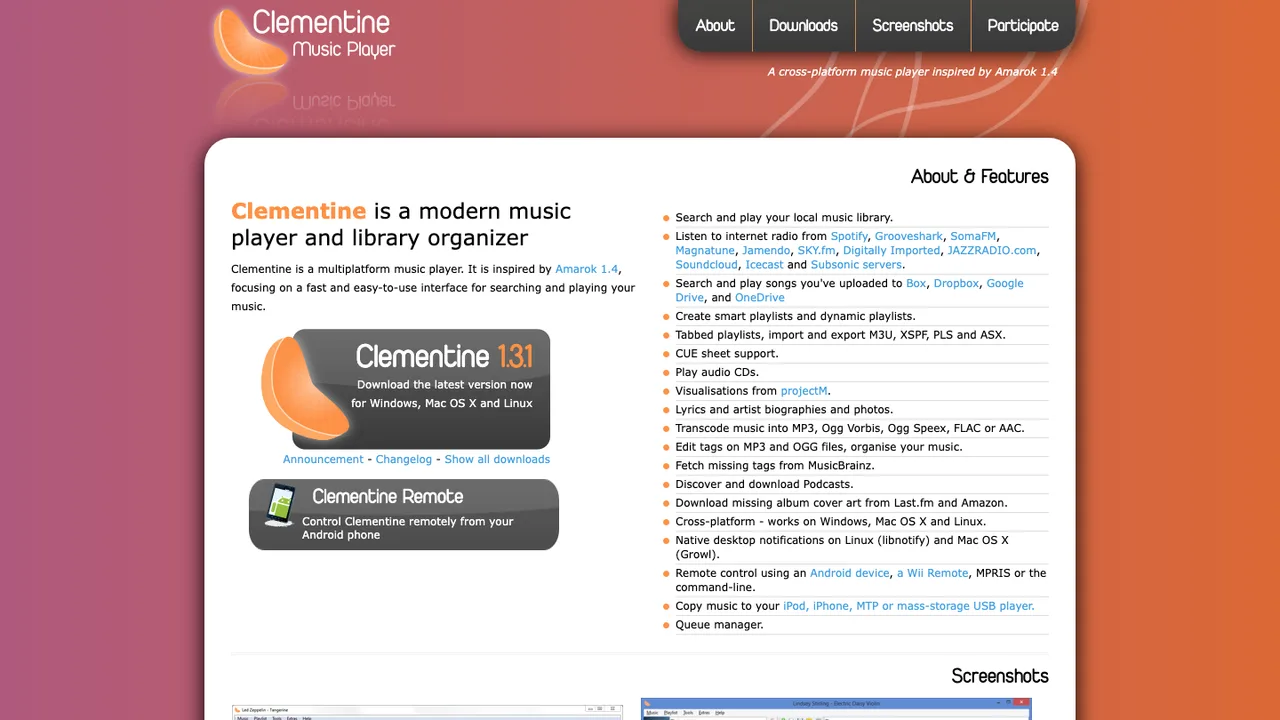Click 'Lyrics and artist biographies and photos.' text
The height and width of the screenshot is (720, 1280).
coord(784,410)
